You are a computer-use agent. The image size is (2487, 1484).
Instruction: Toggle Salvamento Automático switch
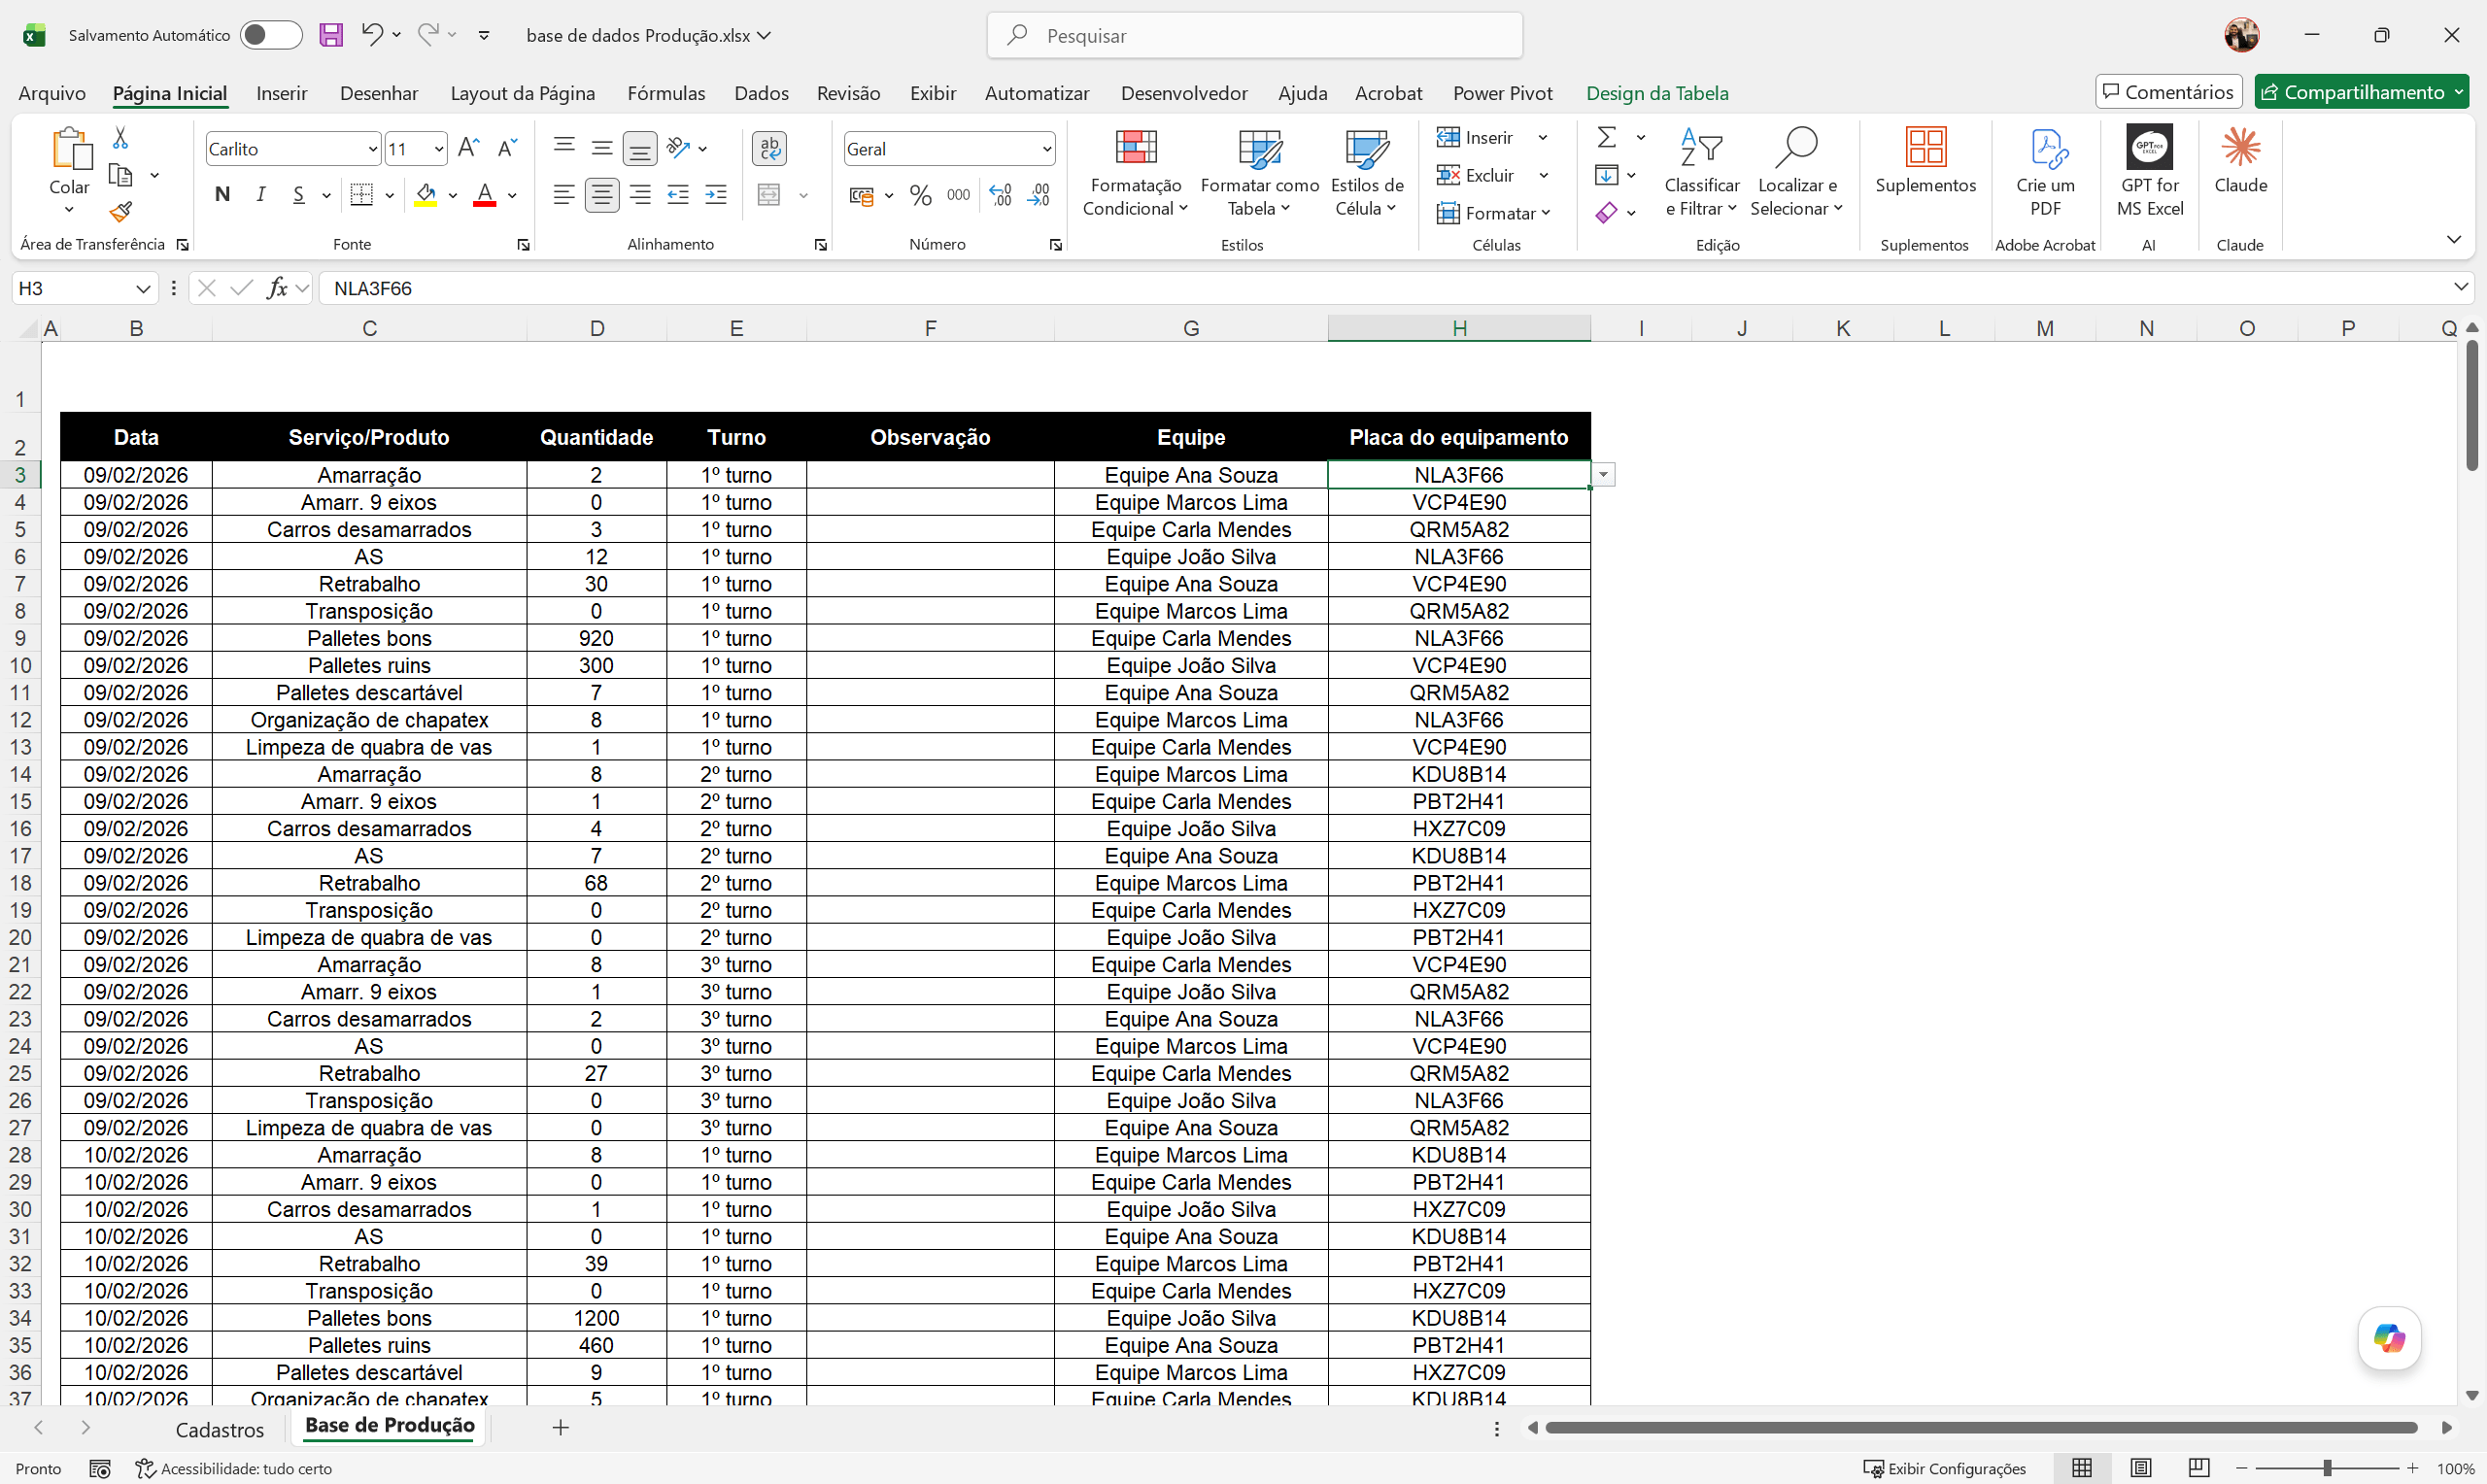click(x=271, y=35)
